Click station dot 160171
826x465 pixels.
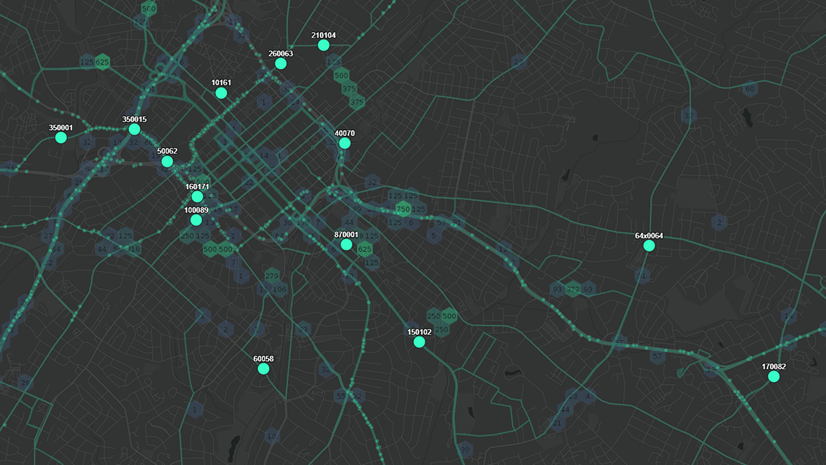[197, 196]
